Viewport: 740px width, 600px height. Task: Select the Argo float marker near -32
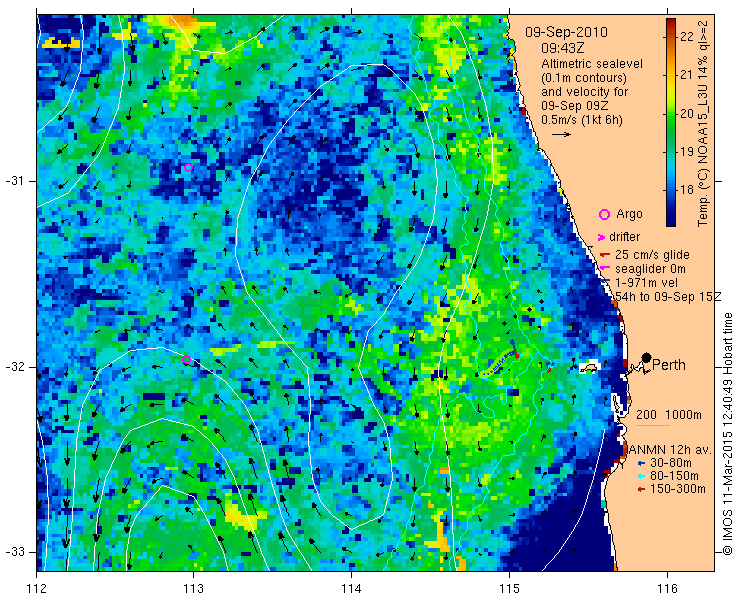[x=186, y=359]
